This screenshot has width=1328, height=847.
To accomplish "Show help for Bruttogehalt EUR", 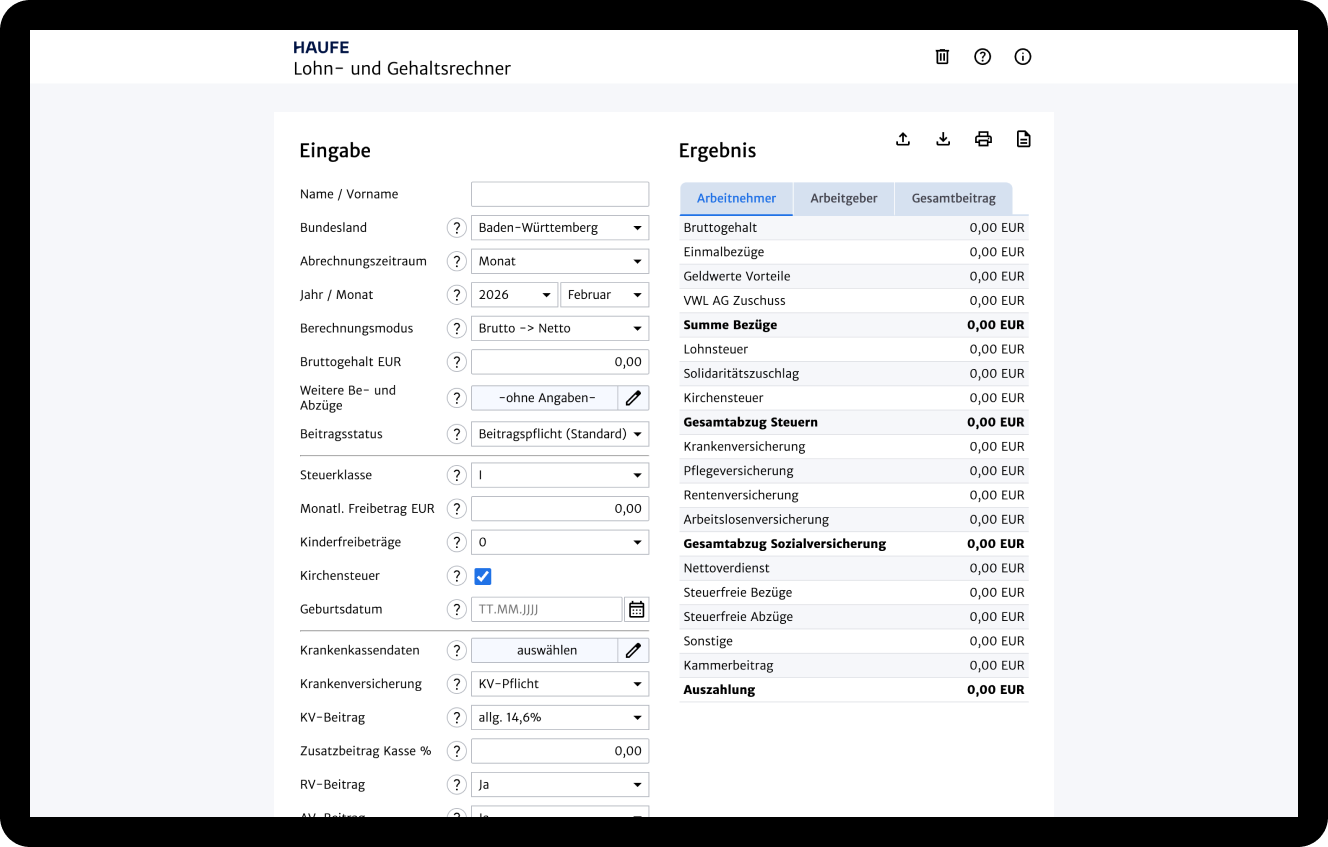I will [x=457, y=362].
